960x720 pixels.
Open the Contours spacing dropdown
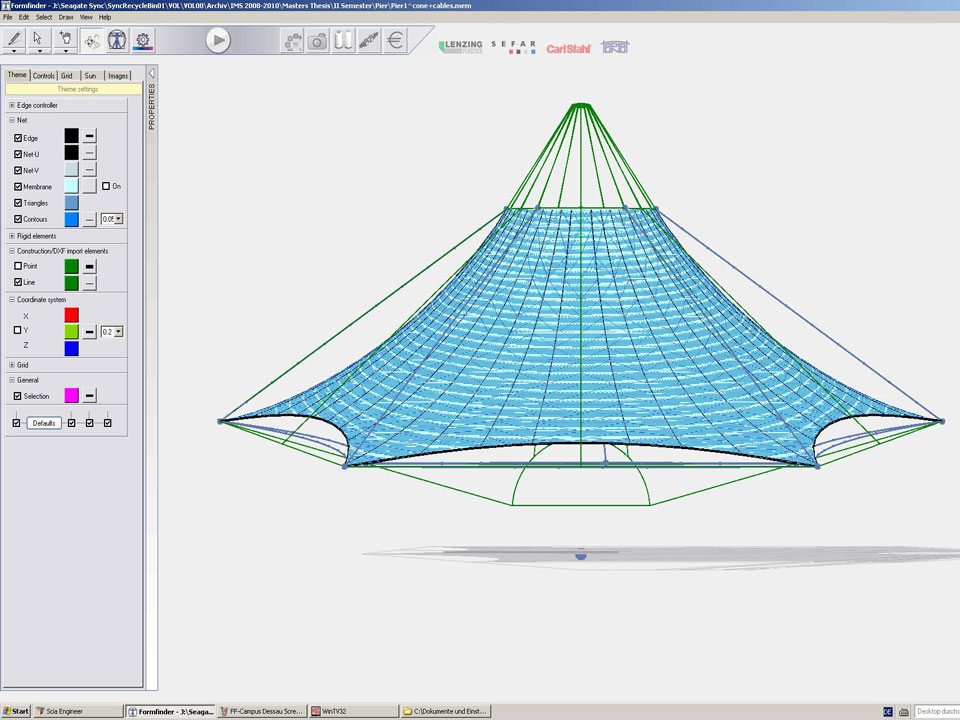pos(118,219)
